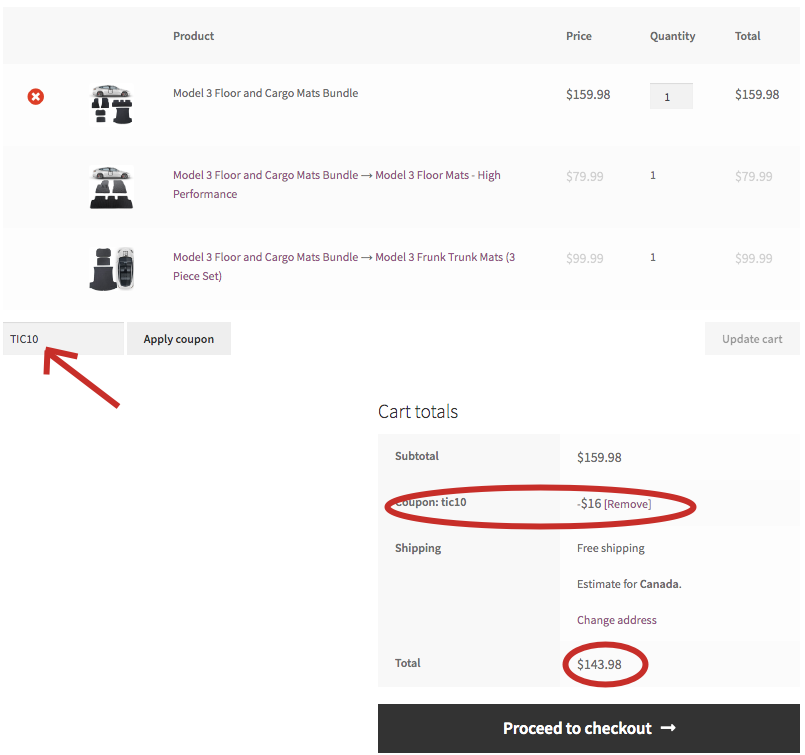
Task: Open the Model 3 Floor Mats - High Performance link
Action: [x=336, y=184]
